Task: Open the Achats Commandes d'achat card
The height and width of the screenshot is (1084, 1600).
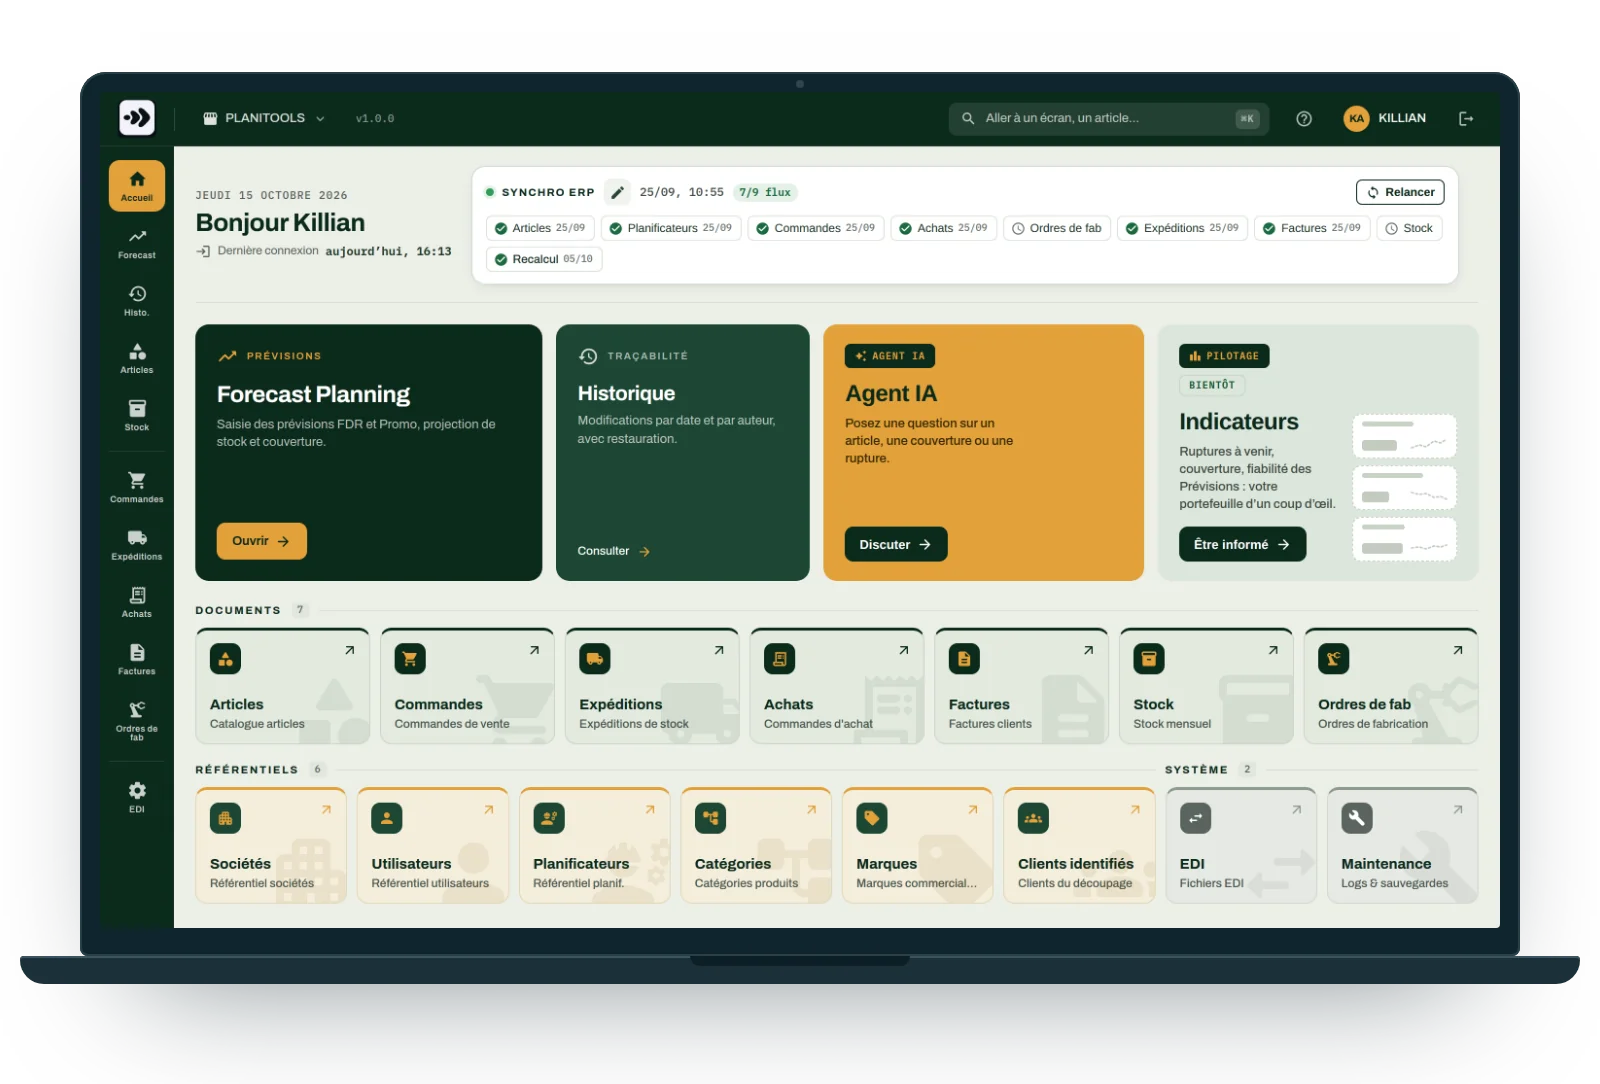Action: [x=837, y=686]
